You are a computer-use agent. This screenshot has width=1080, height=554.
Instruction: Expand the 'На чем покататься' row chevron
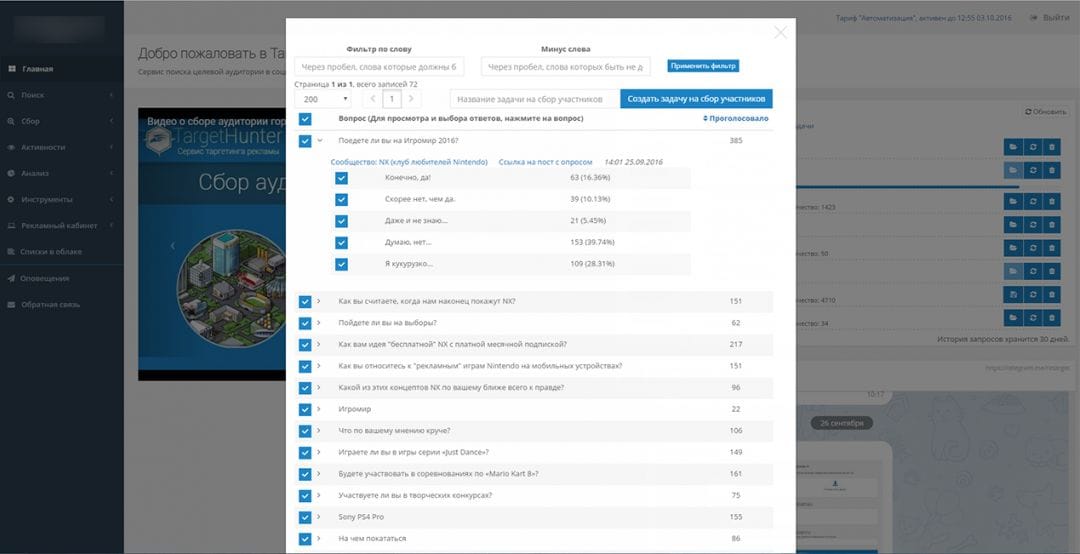319,538
